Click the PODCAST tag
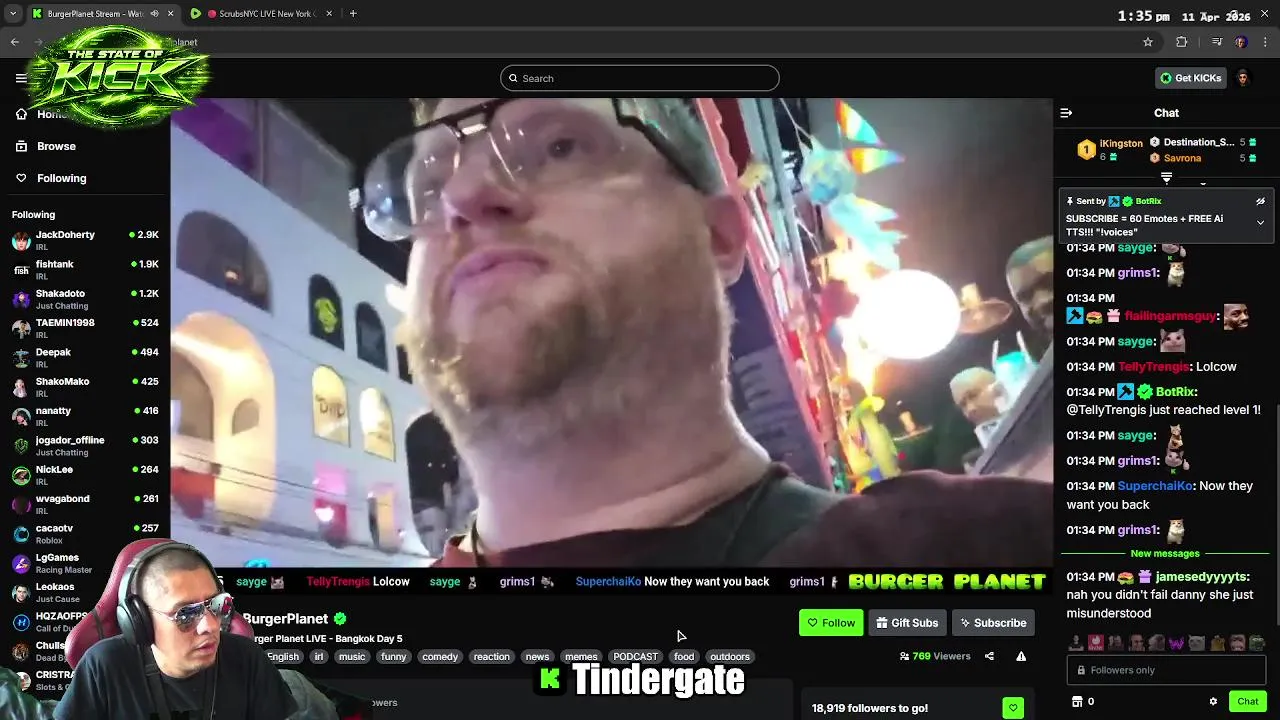Viewport: 1280px width, 720px height. pos(635,657)
